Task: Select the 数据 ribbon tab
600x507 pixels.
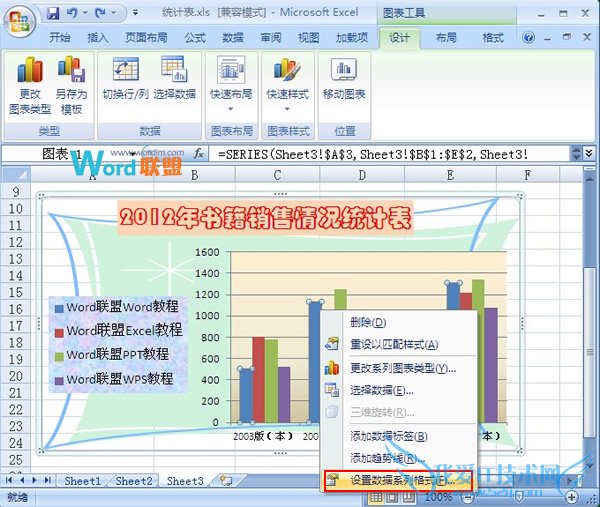Action: 233,37
